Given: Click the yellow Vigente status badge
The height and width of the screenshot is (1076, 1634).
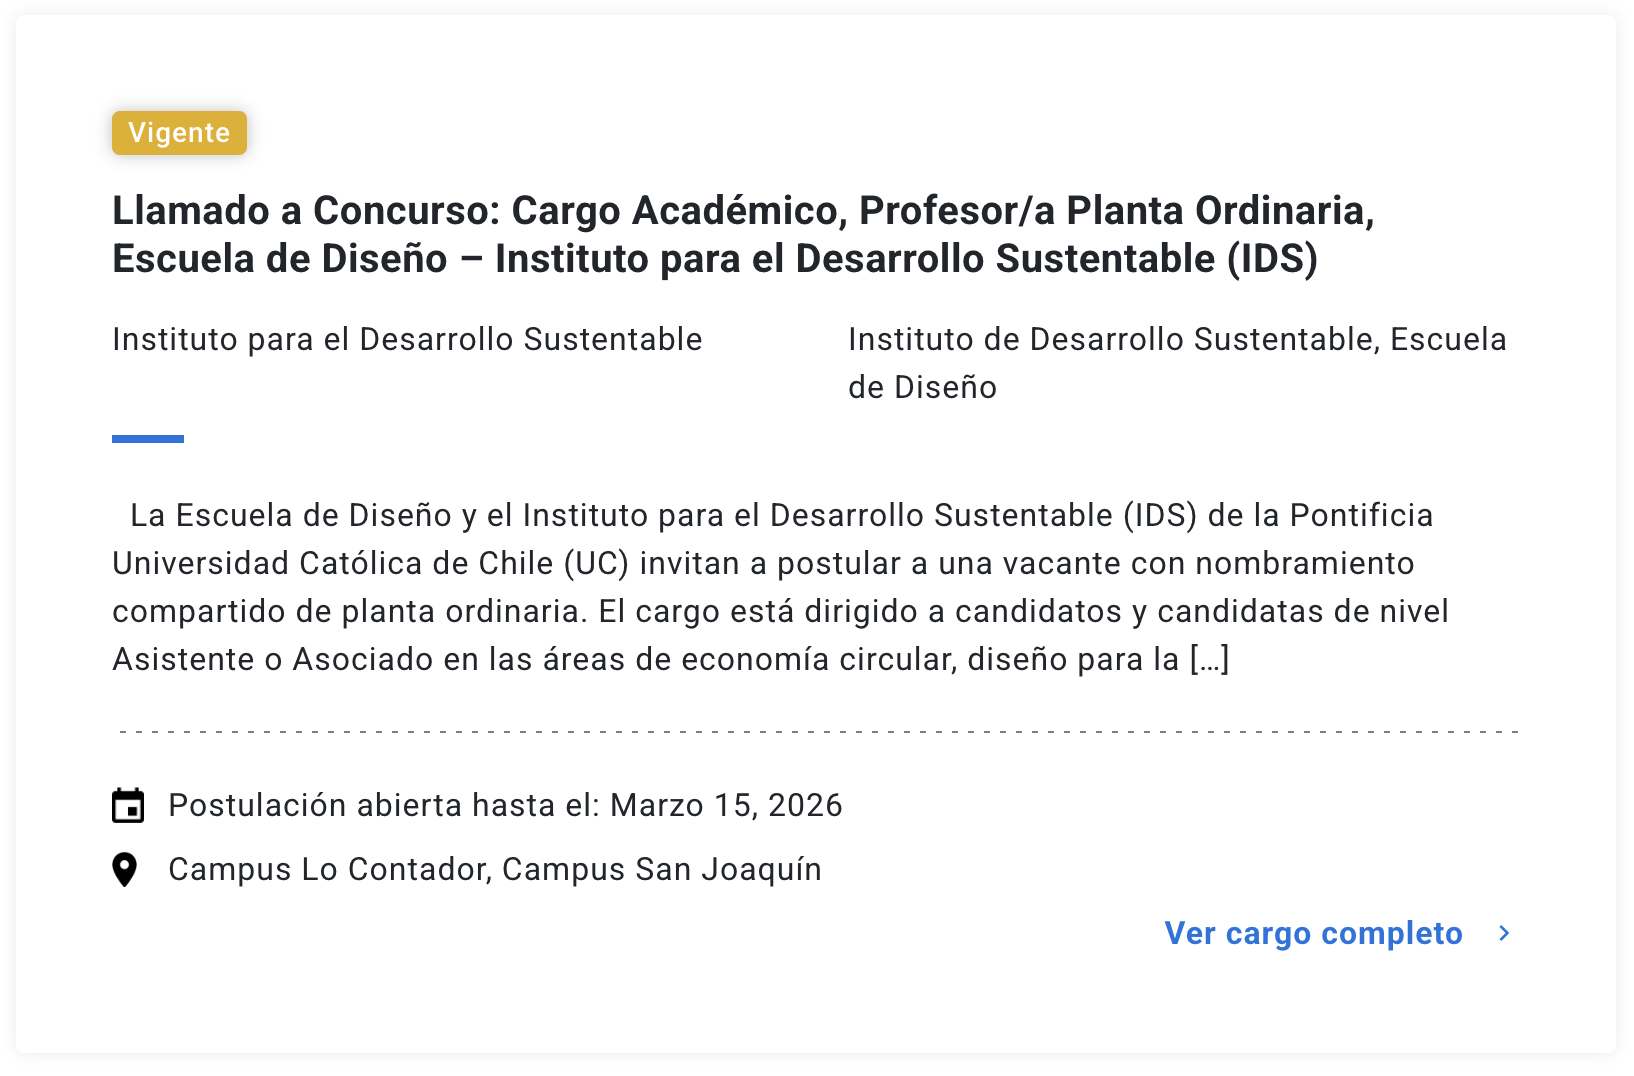Looking at the screenshot, I should (x=179, y=133).
